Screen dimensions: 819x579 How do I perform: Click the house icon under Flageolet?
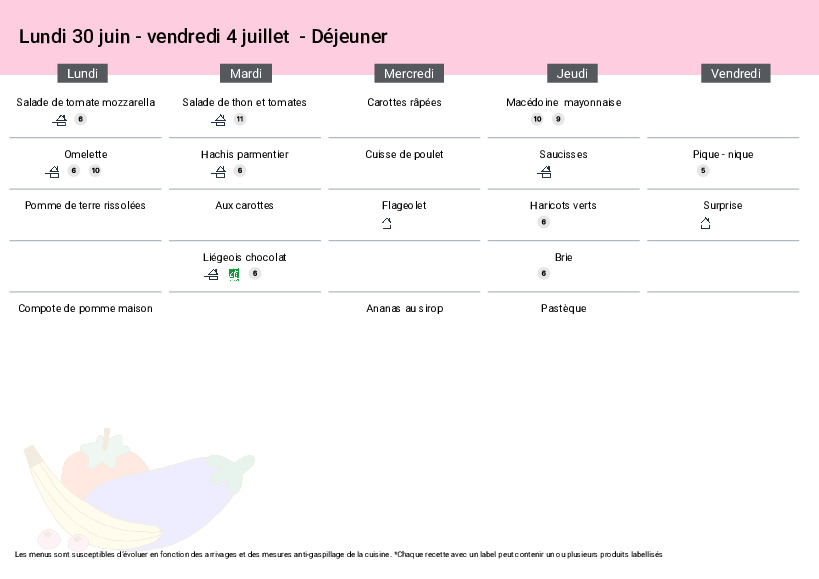click(387, 223)
